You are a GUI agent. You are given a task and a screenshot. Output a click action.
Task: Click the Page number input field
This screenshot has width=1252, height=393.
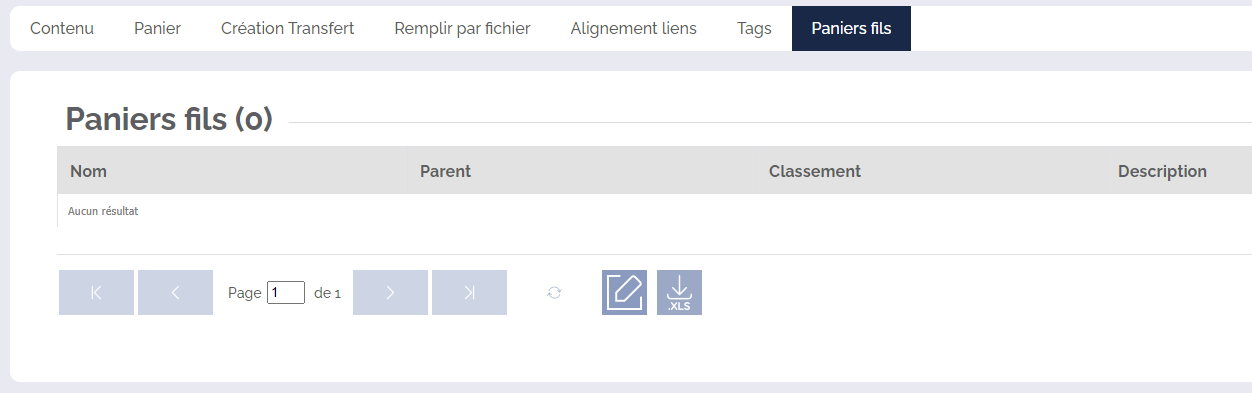coord(286,293)
